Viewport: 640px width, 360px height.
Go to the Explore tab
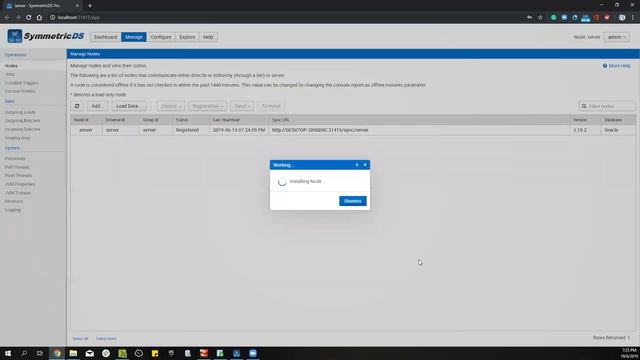pyautogui.click(x=187, y=37)
